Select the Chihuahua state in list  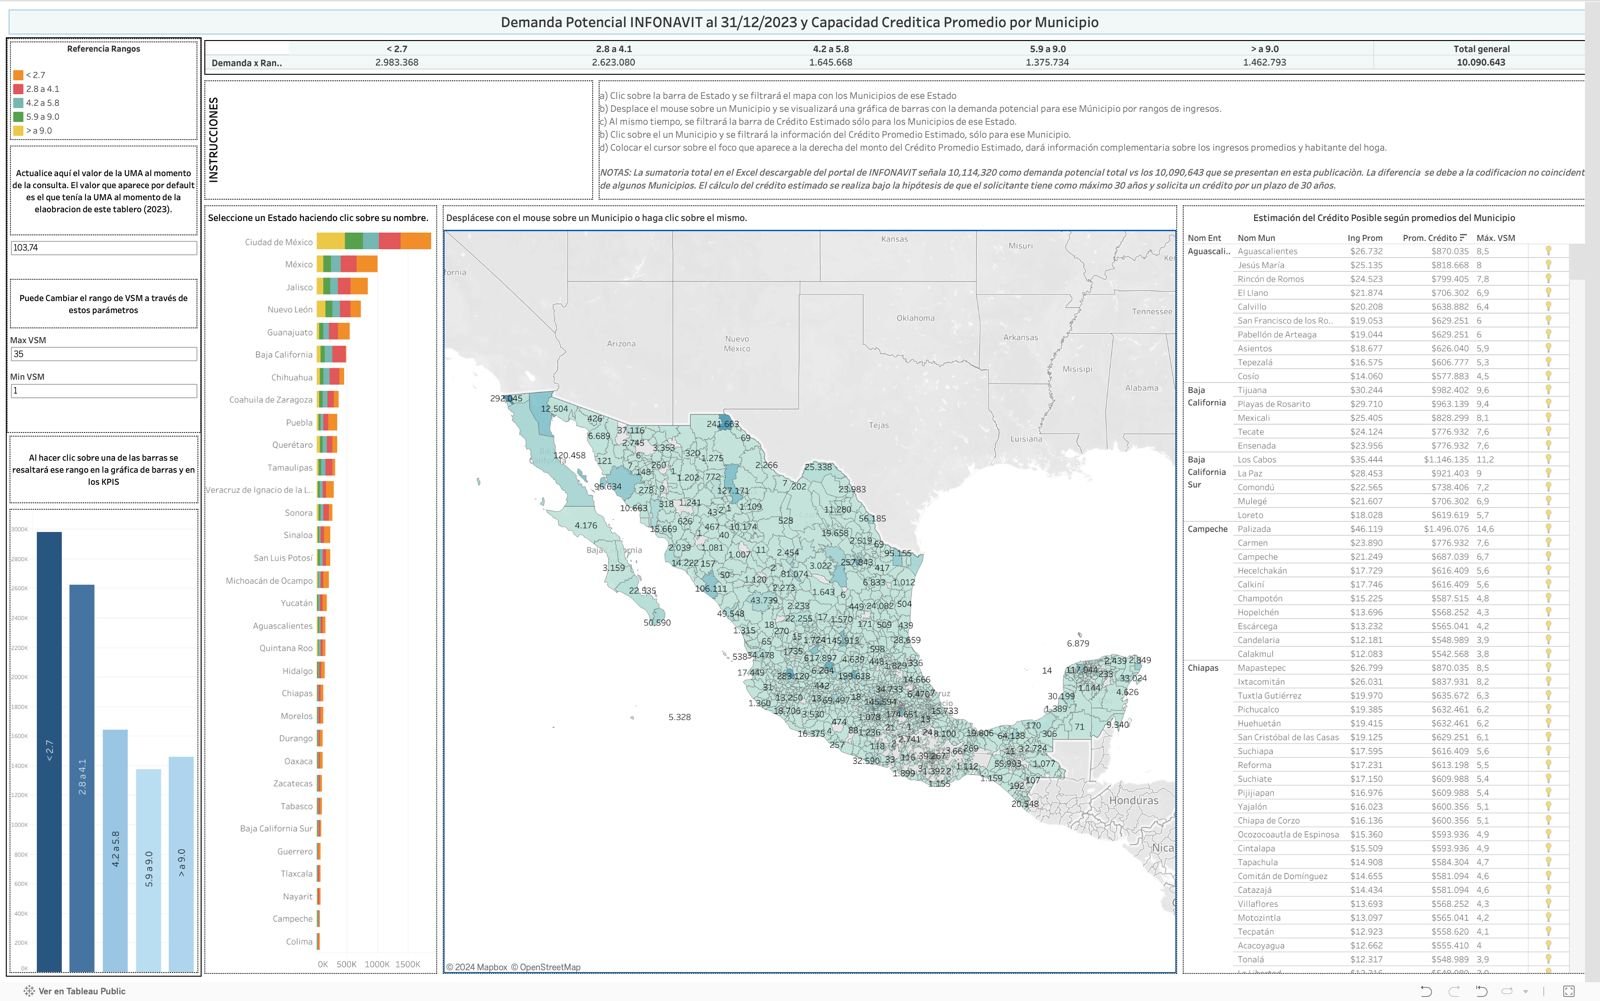tap(292, 378)
